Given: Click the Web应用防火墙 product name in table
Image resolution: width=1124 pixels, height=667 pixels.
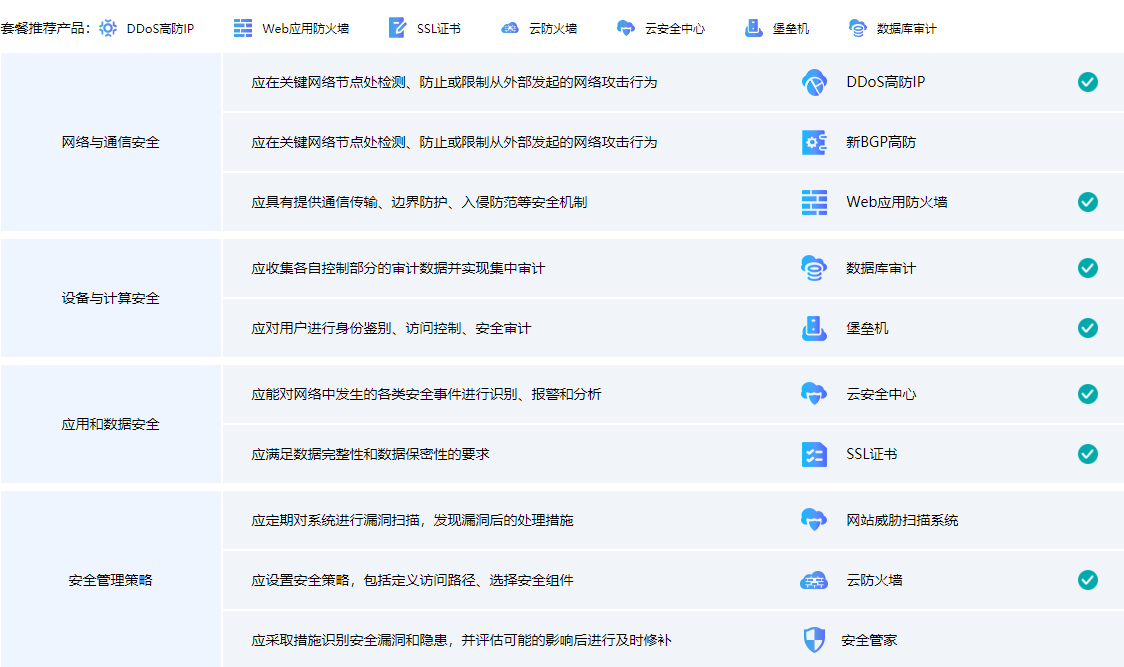Looking at the screenshot, I should (896, 202).
